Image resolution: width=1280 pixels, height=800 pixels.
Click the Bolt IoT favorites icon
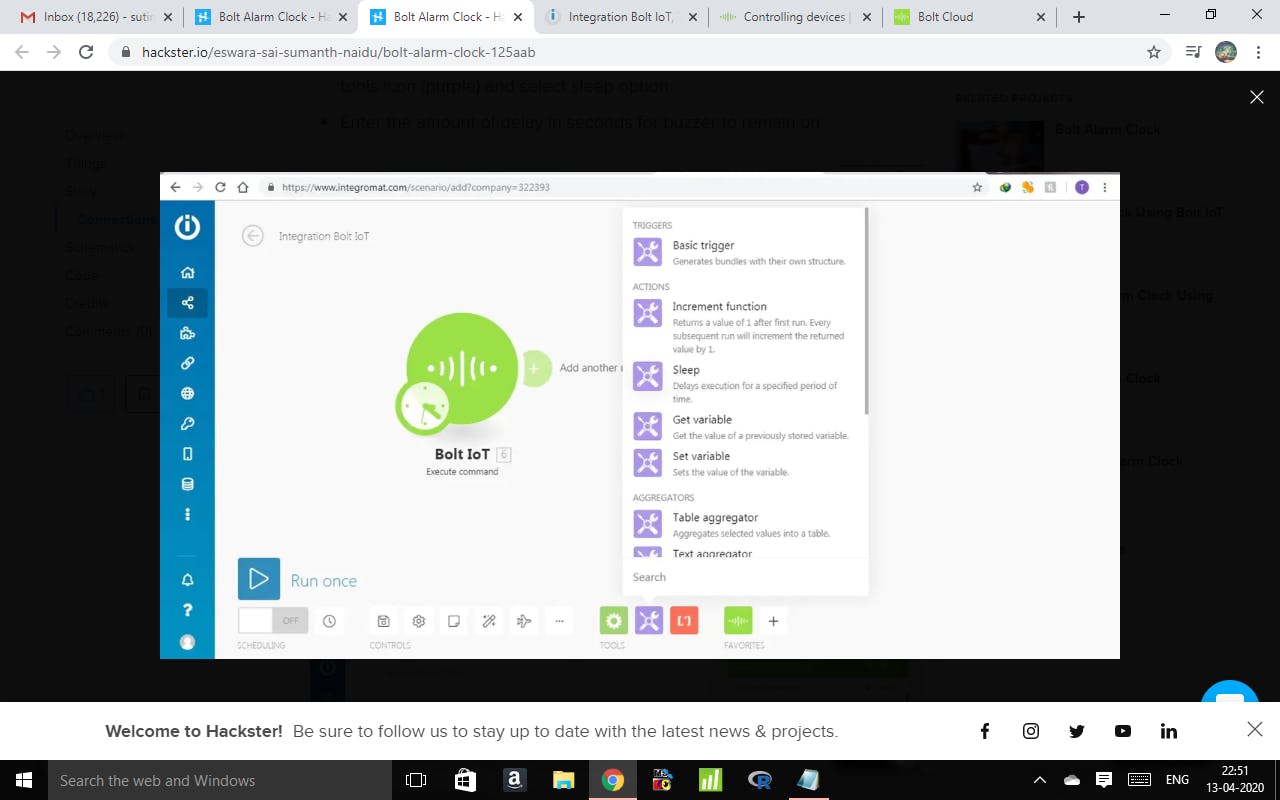pos(738,621)
